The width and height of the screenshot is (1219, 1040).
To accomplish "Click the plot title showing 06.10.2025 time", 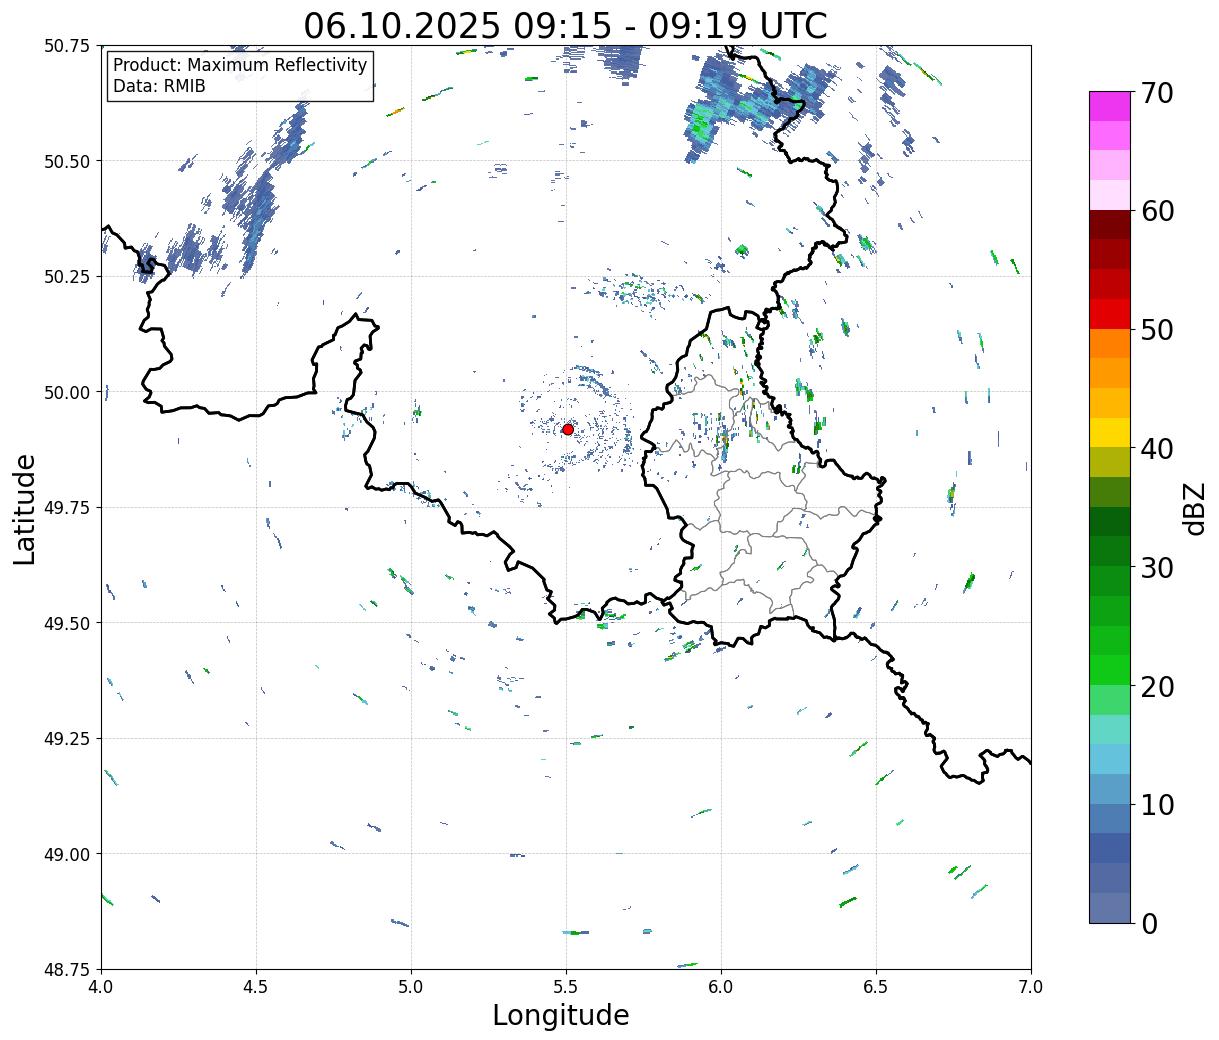I will (x=565, y=25).
